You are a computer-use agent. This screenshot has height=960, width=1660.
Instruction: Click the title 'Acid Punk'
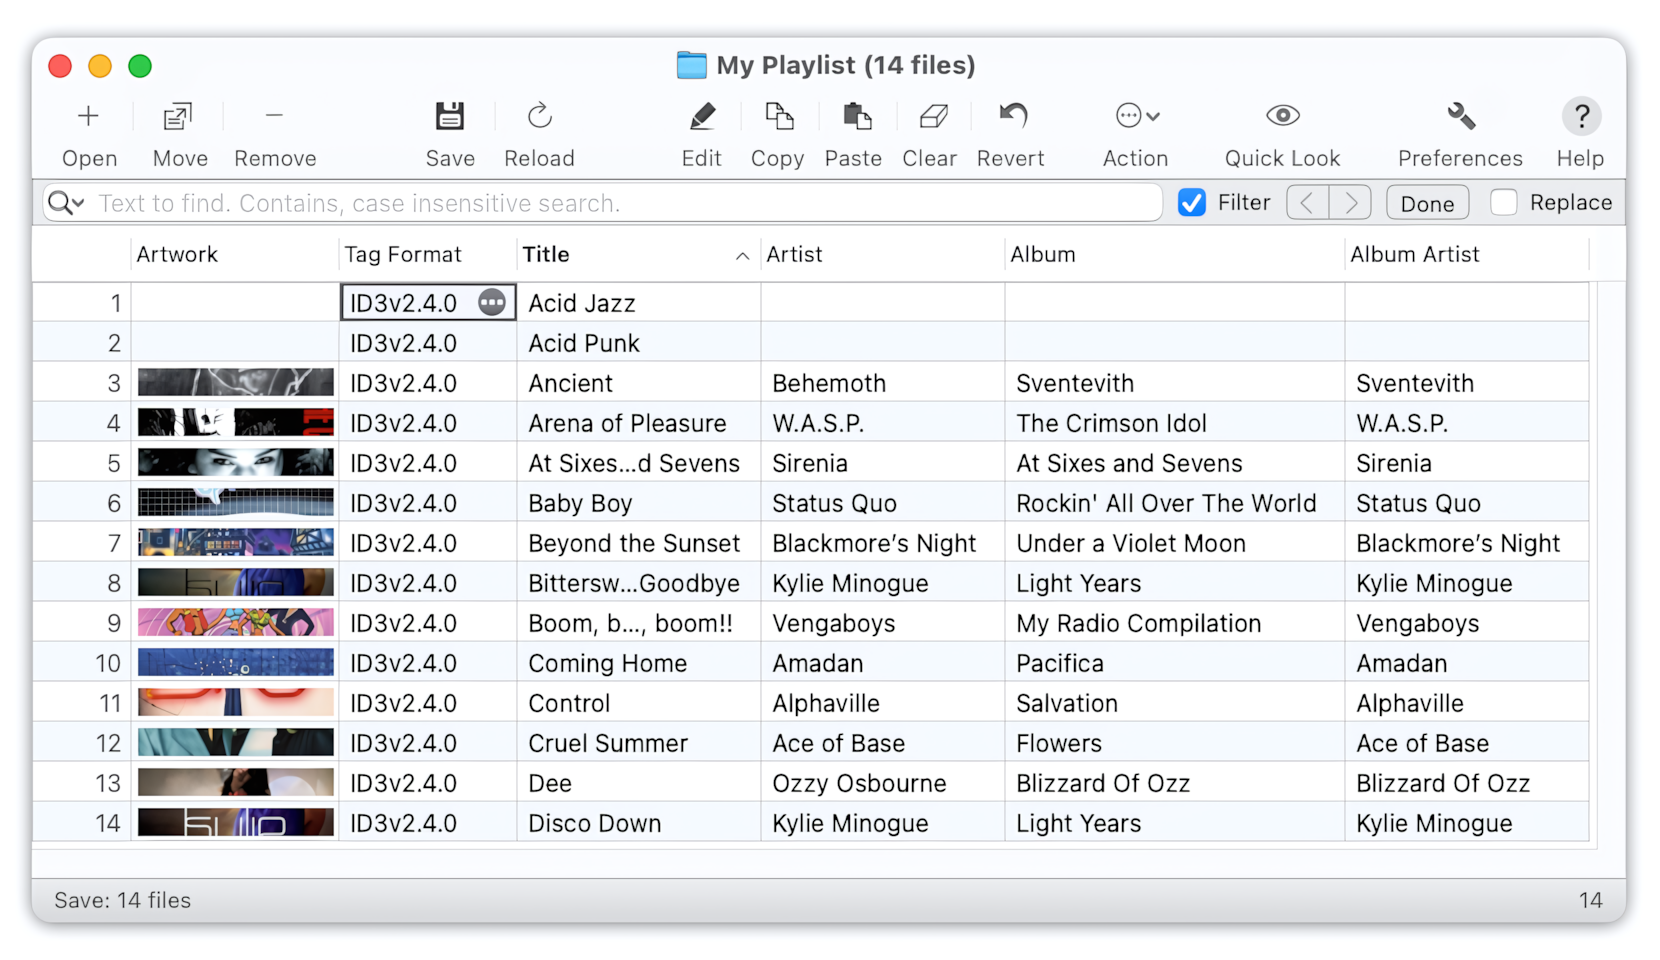click(583, 343)
